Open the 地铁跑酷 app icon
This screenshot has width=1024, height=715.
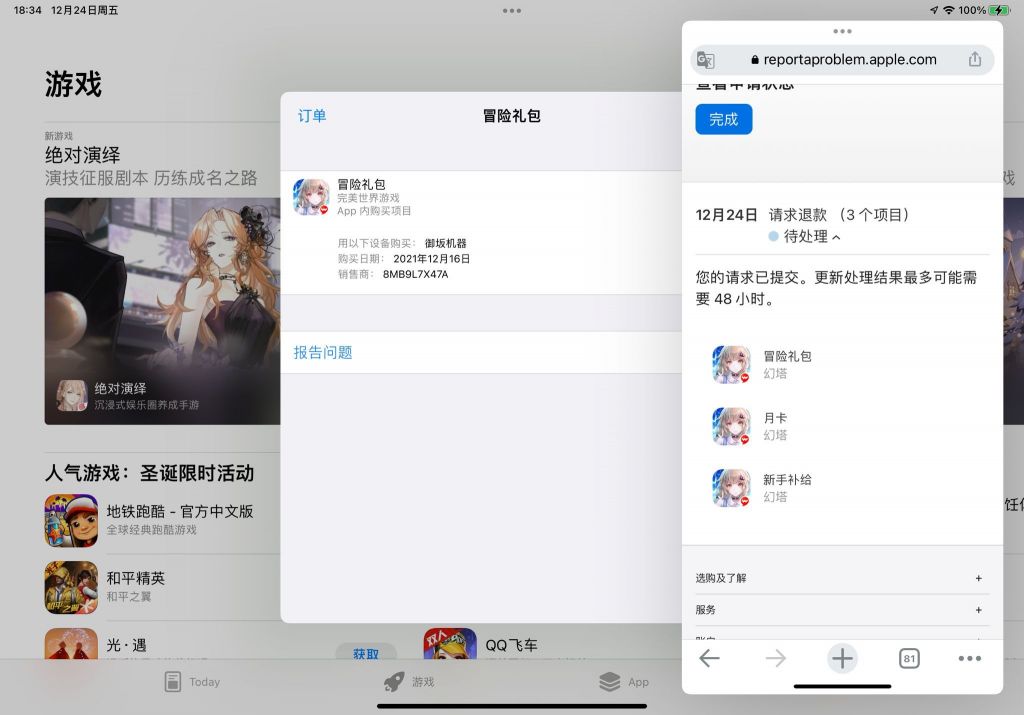(x=71, y=521)
